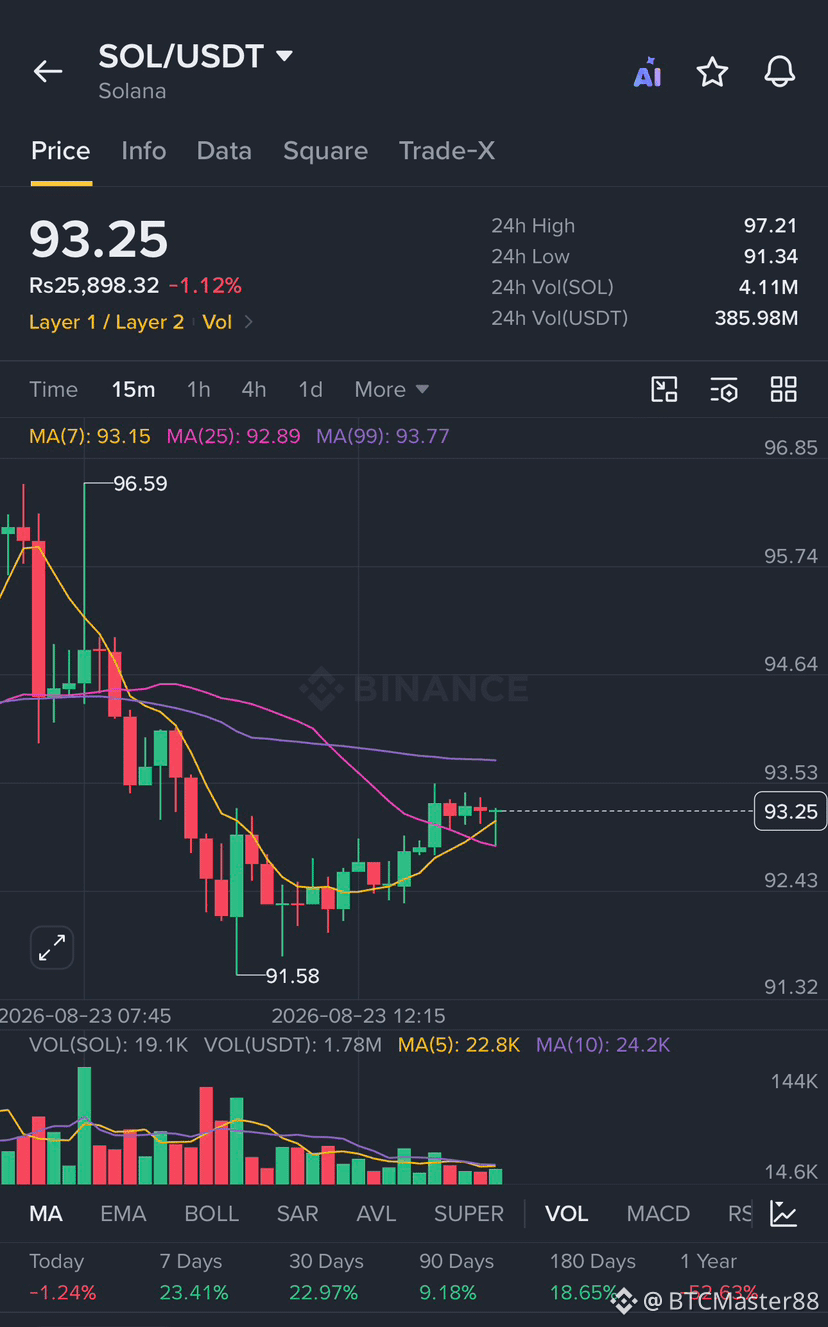Switch to the Info tab
828x1327 pixels.
click(x=144, y=151)
